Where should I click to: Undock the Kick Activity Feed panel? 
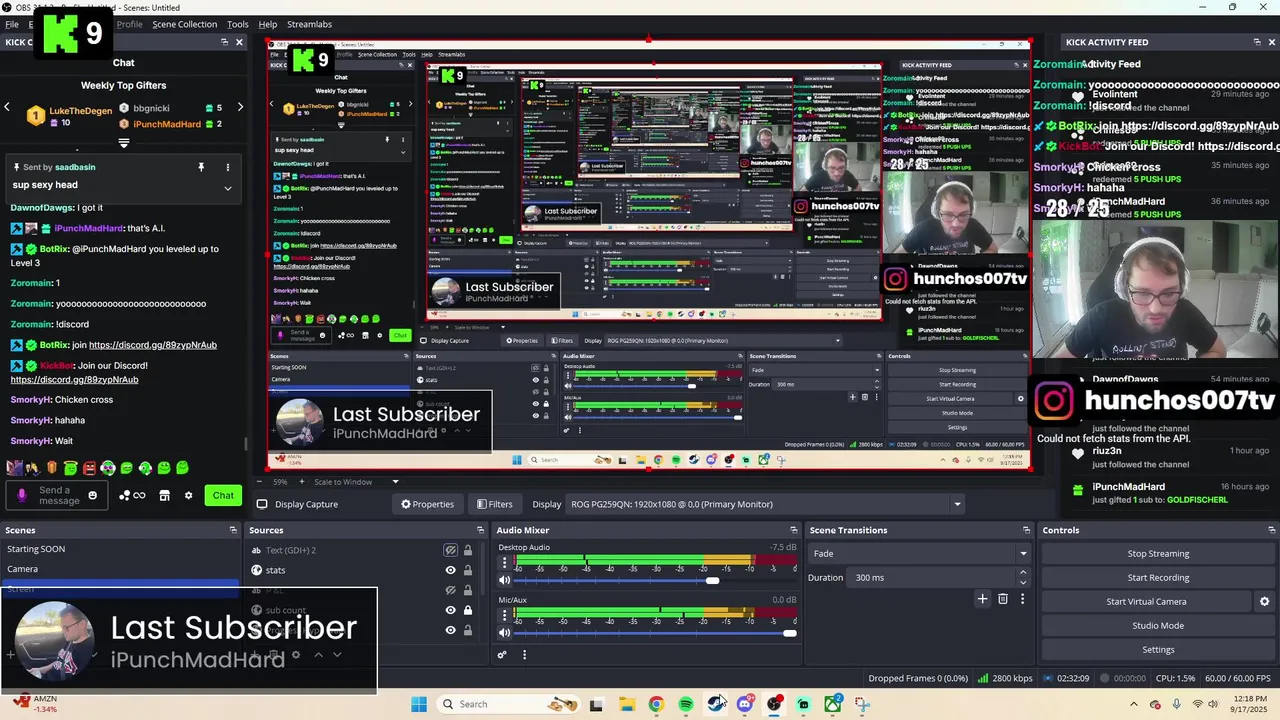point(1257,42)
